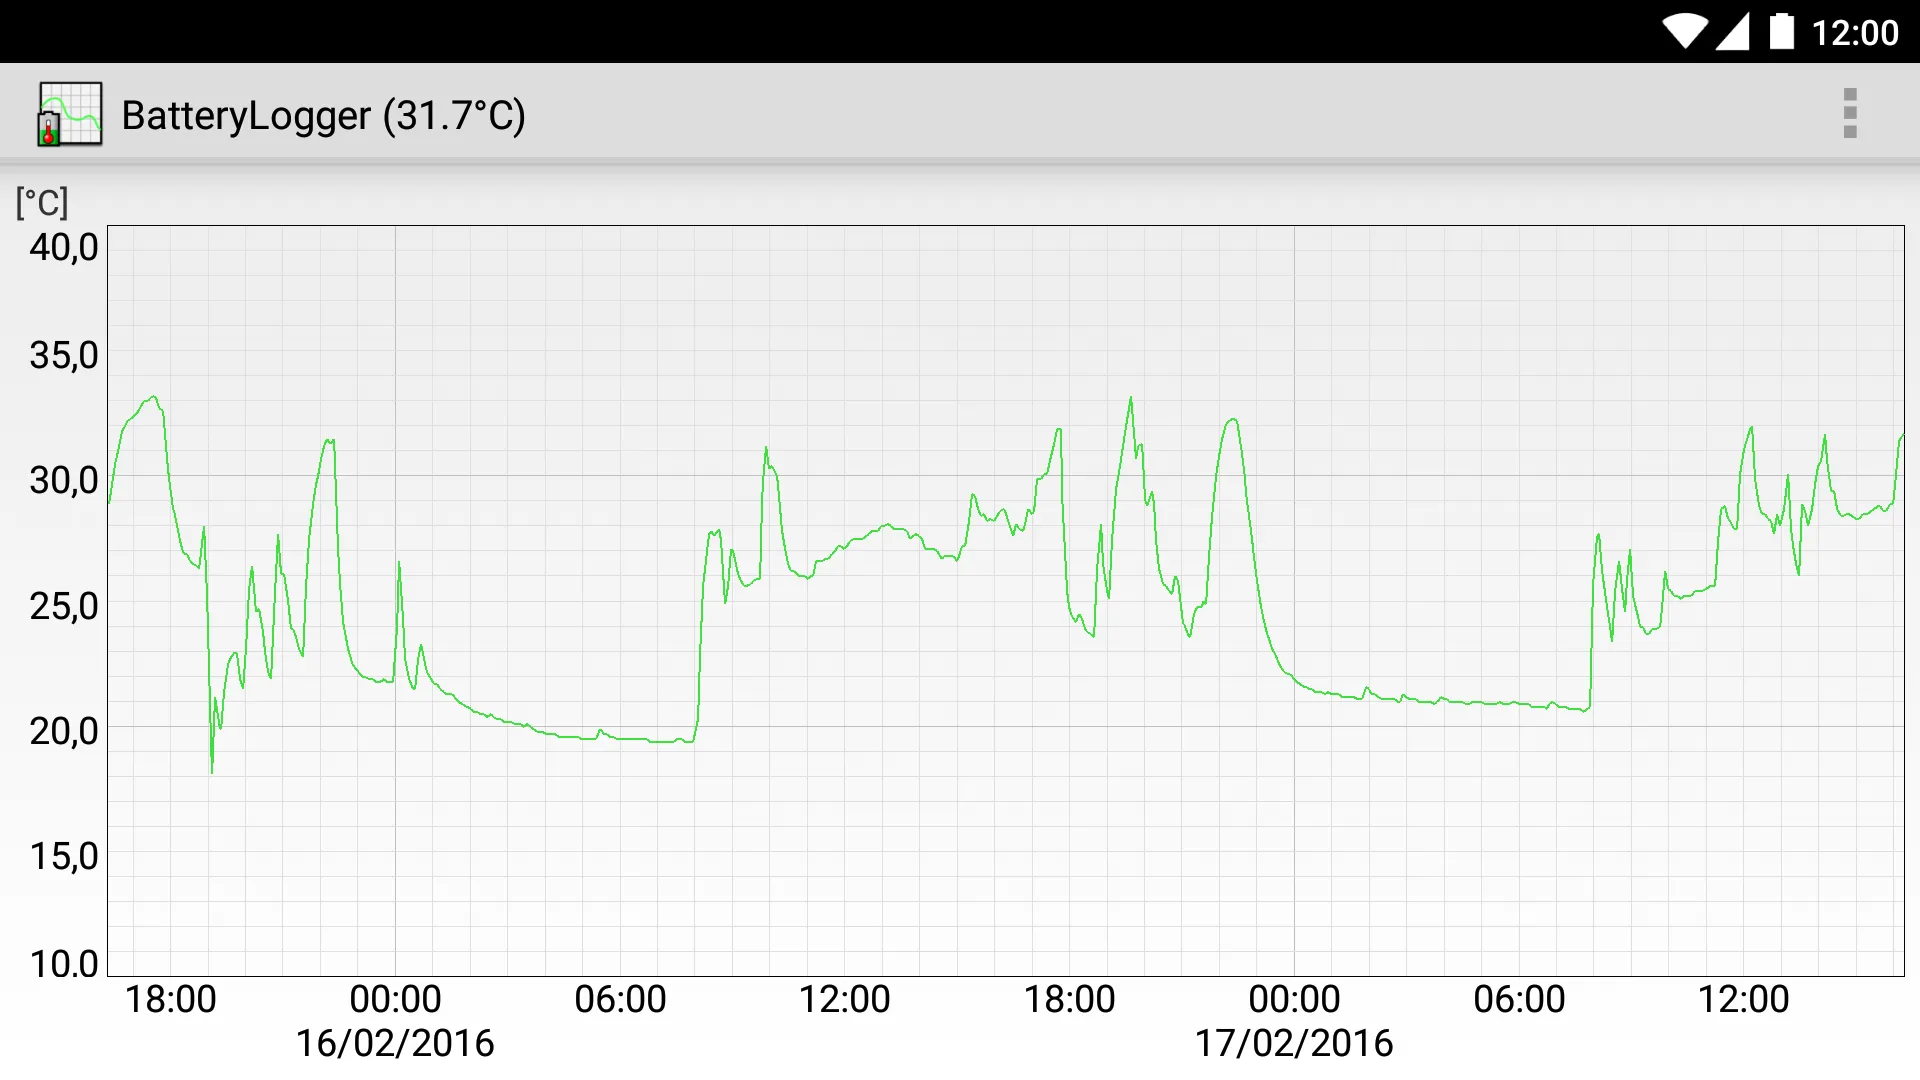This screenshot has height=1080, width=1920.
Task: Open the three-dot overflow menu
Action: 1849,113
